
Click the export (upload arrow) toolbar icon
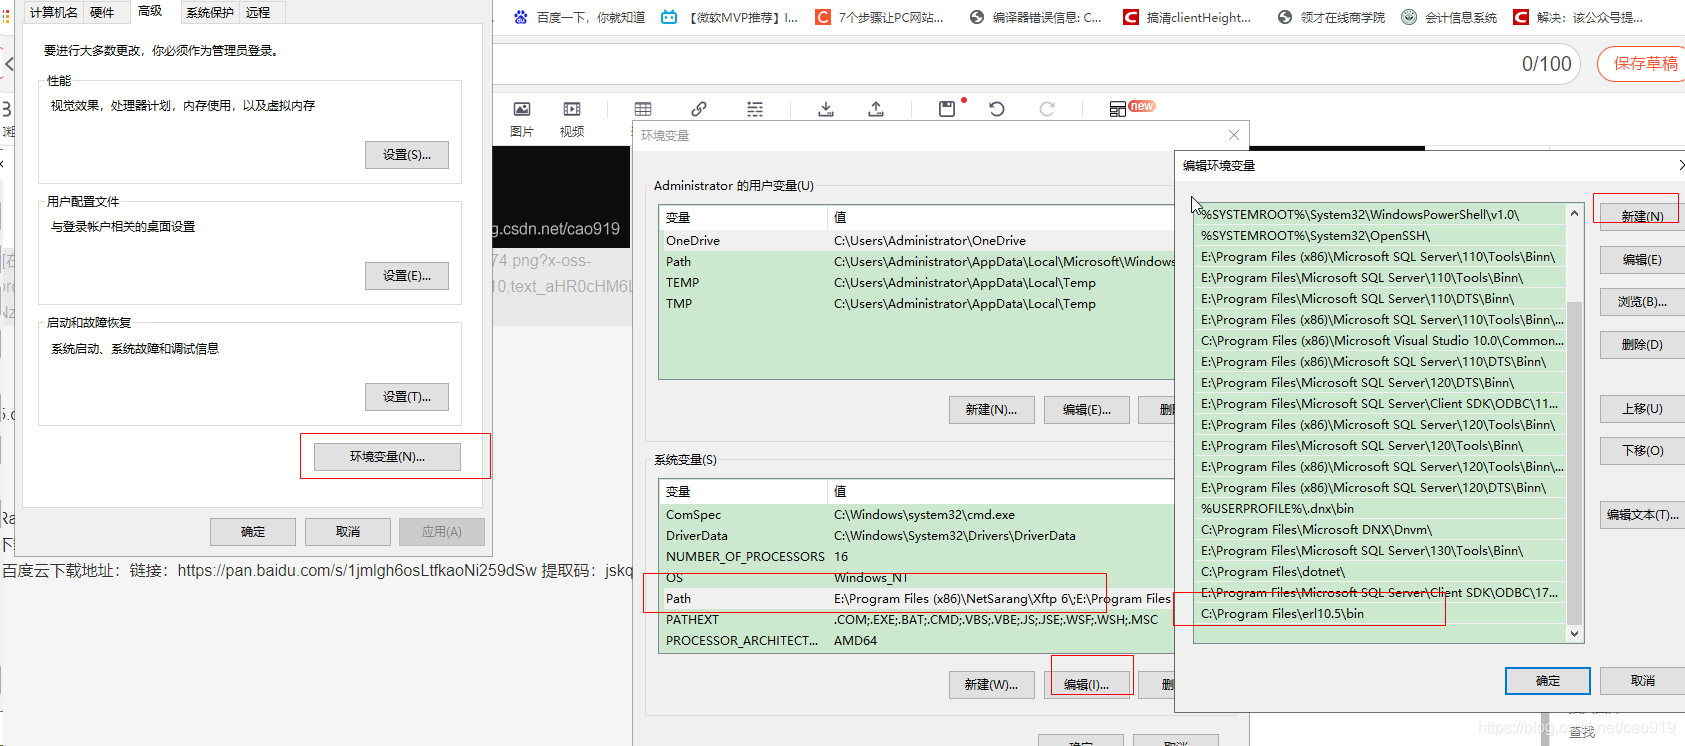876,109
